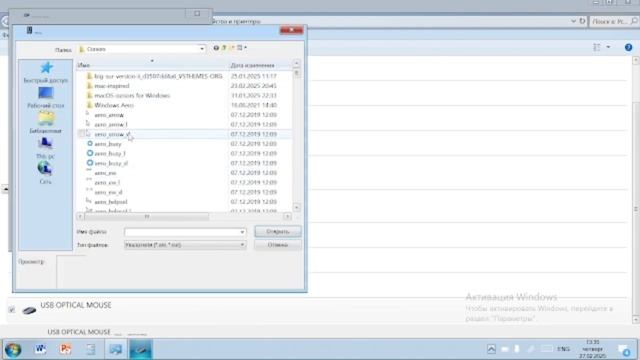The image size is (640, 360).
Task: Open the mac-inspired folder
Action: [111, 86]
